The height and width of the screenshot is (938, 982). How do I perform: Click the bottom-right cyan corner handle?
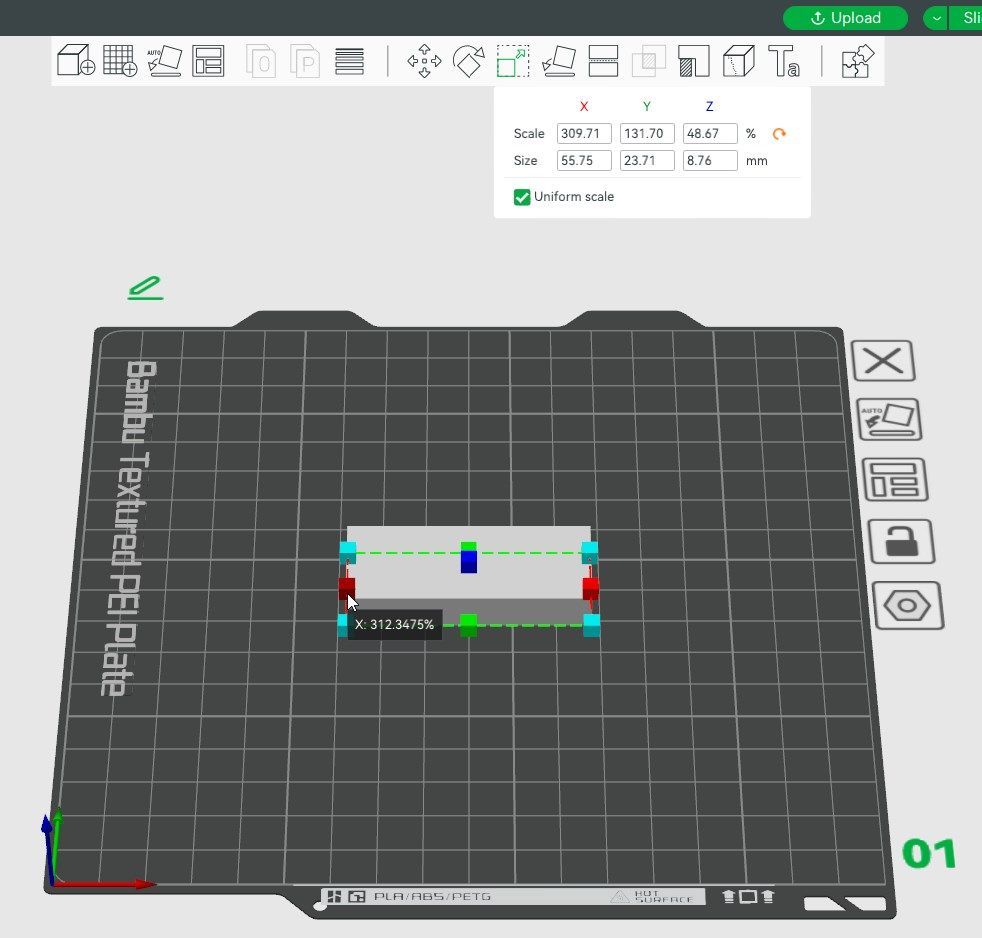click(591, 624)
